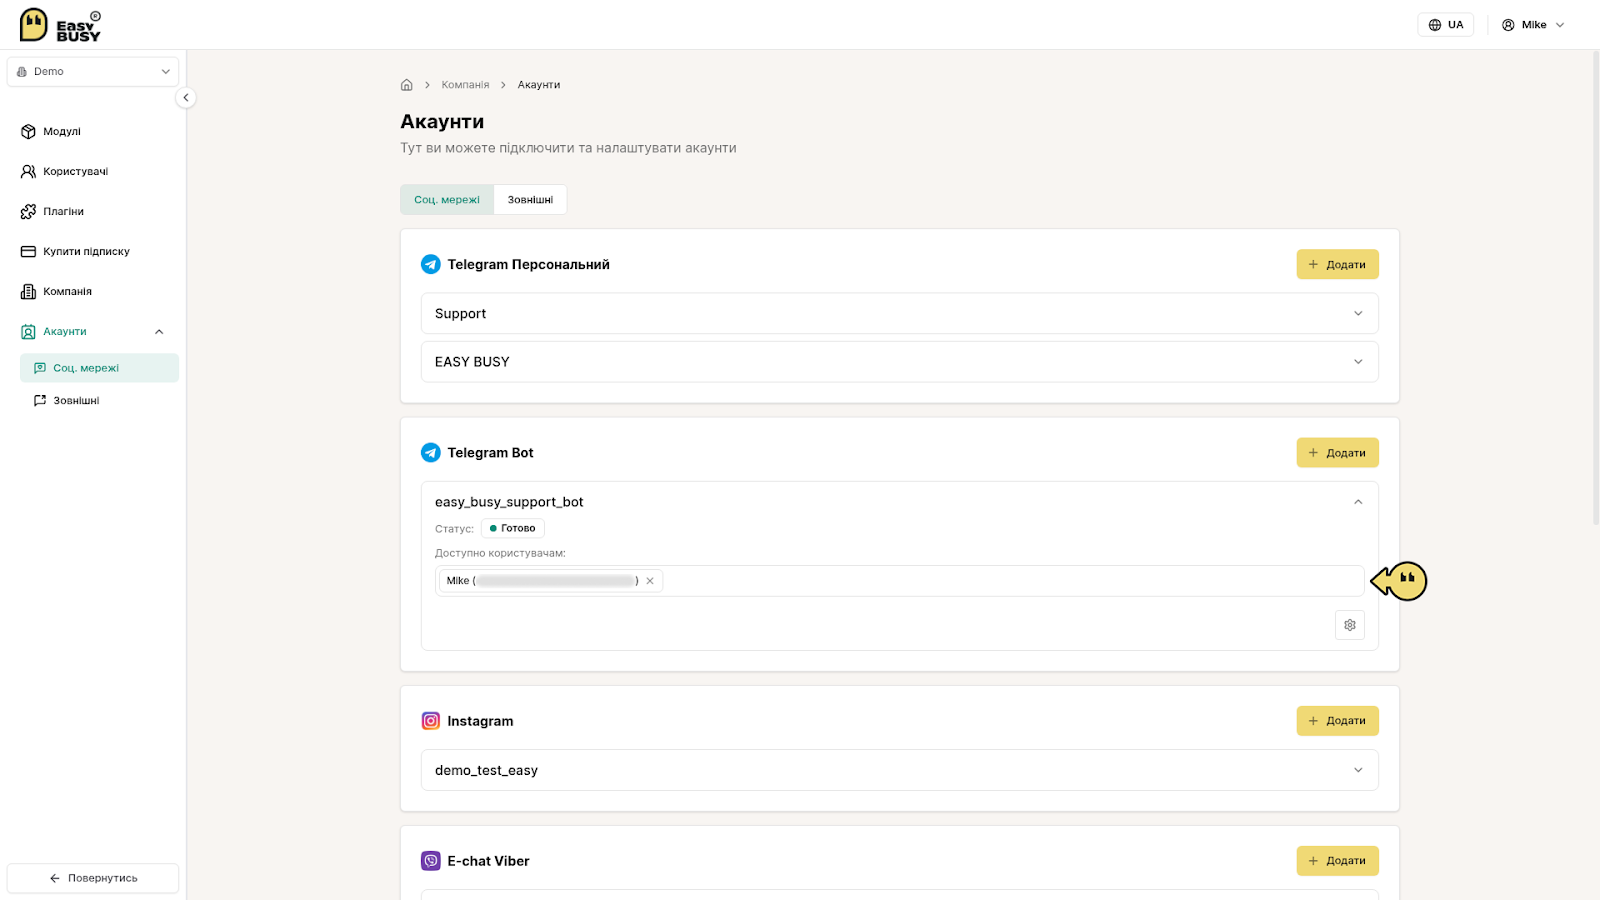Click the page scrollbar
Screen dimensions: 1600x900
point(1595,288)
